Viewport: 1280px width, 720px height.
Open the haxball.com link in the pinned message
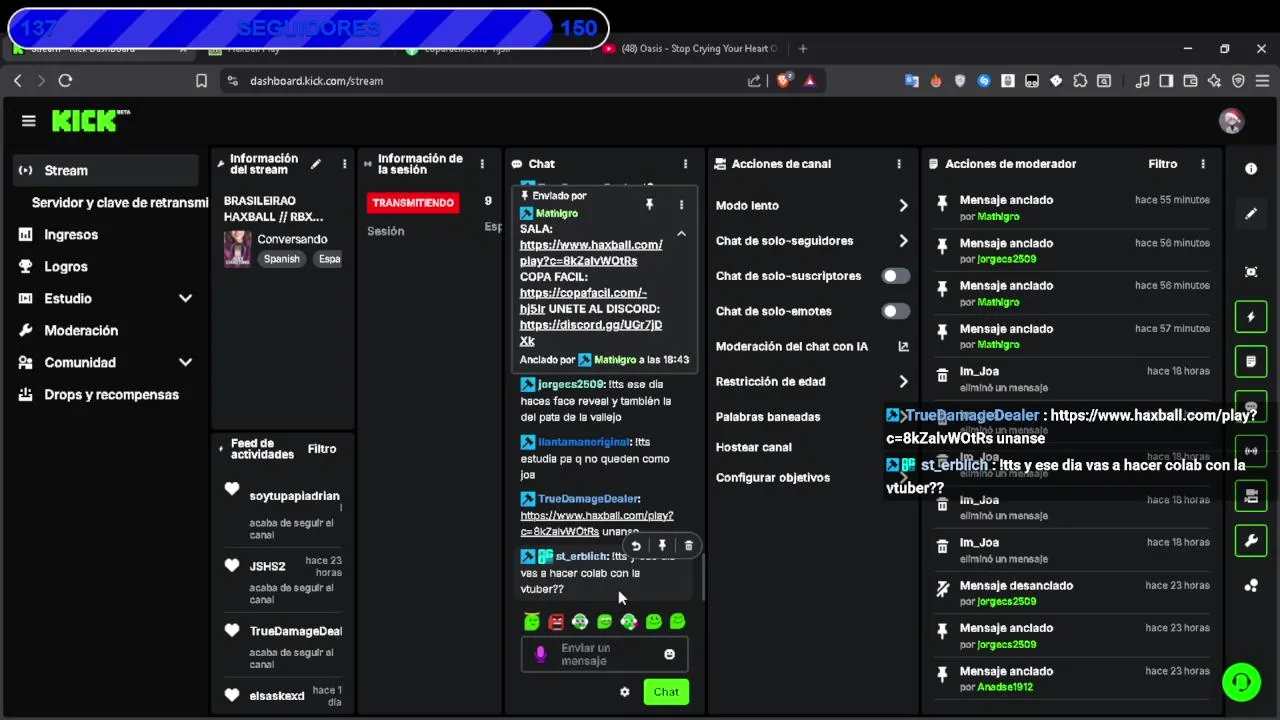[x=591, y=253]
